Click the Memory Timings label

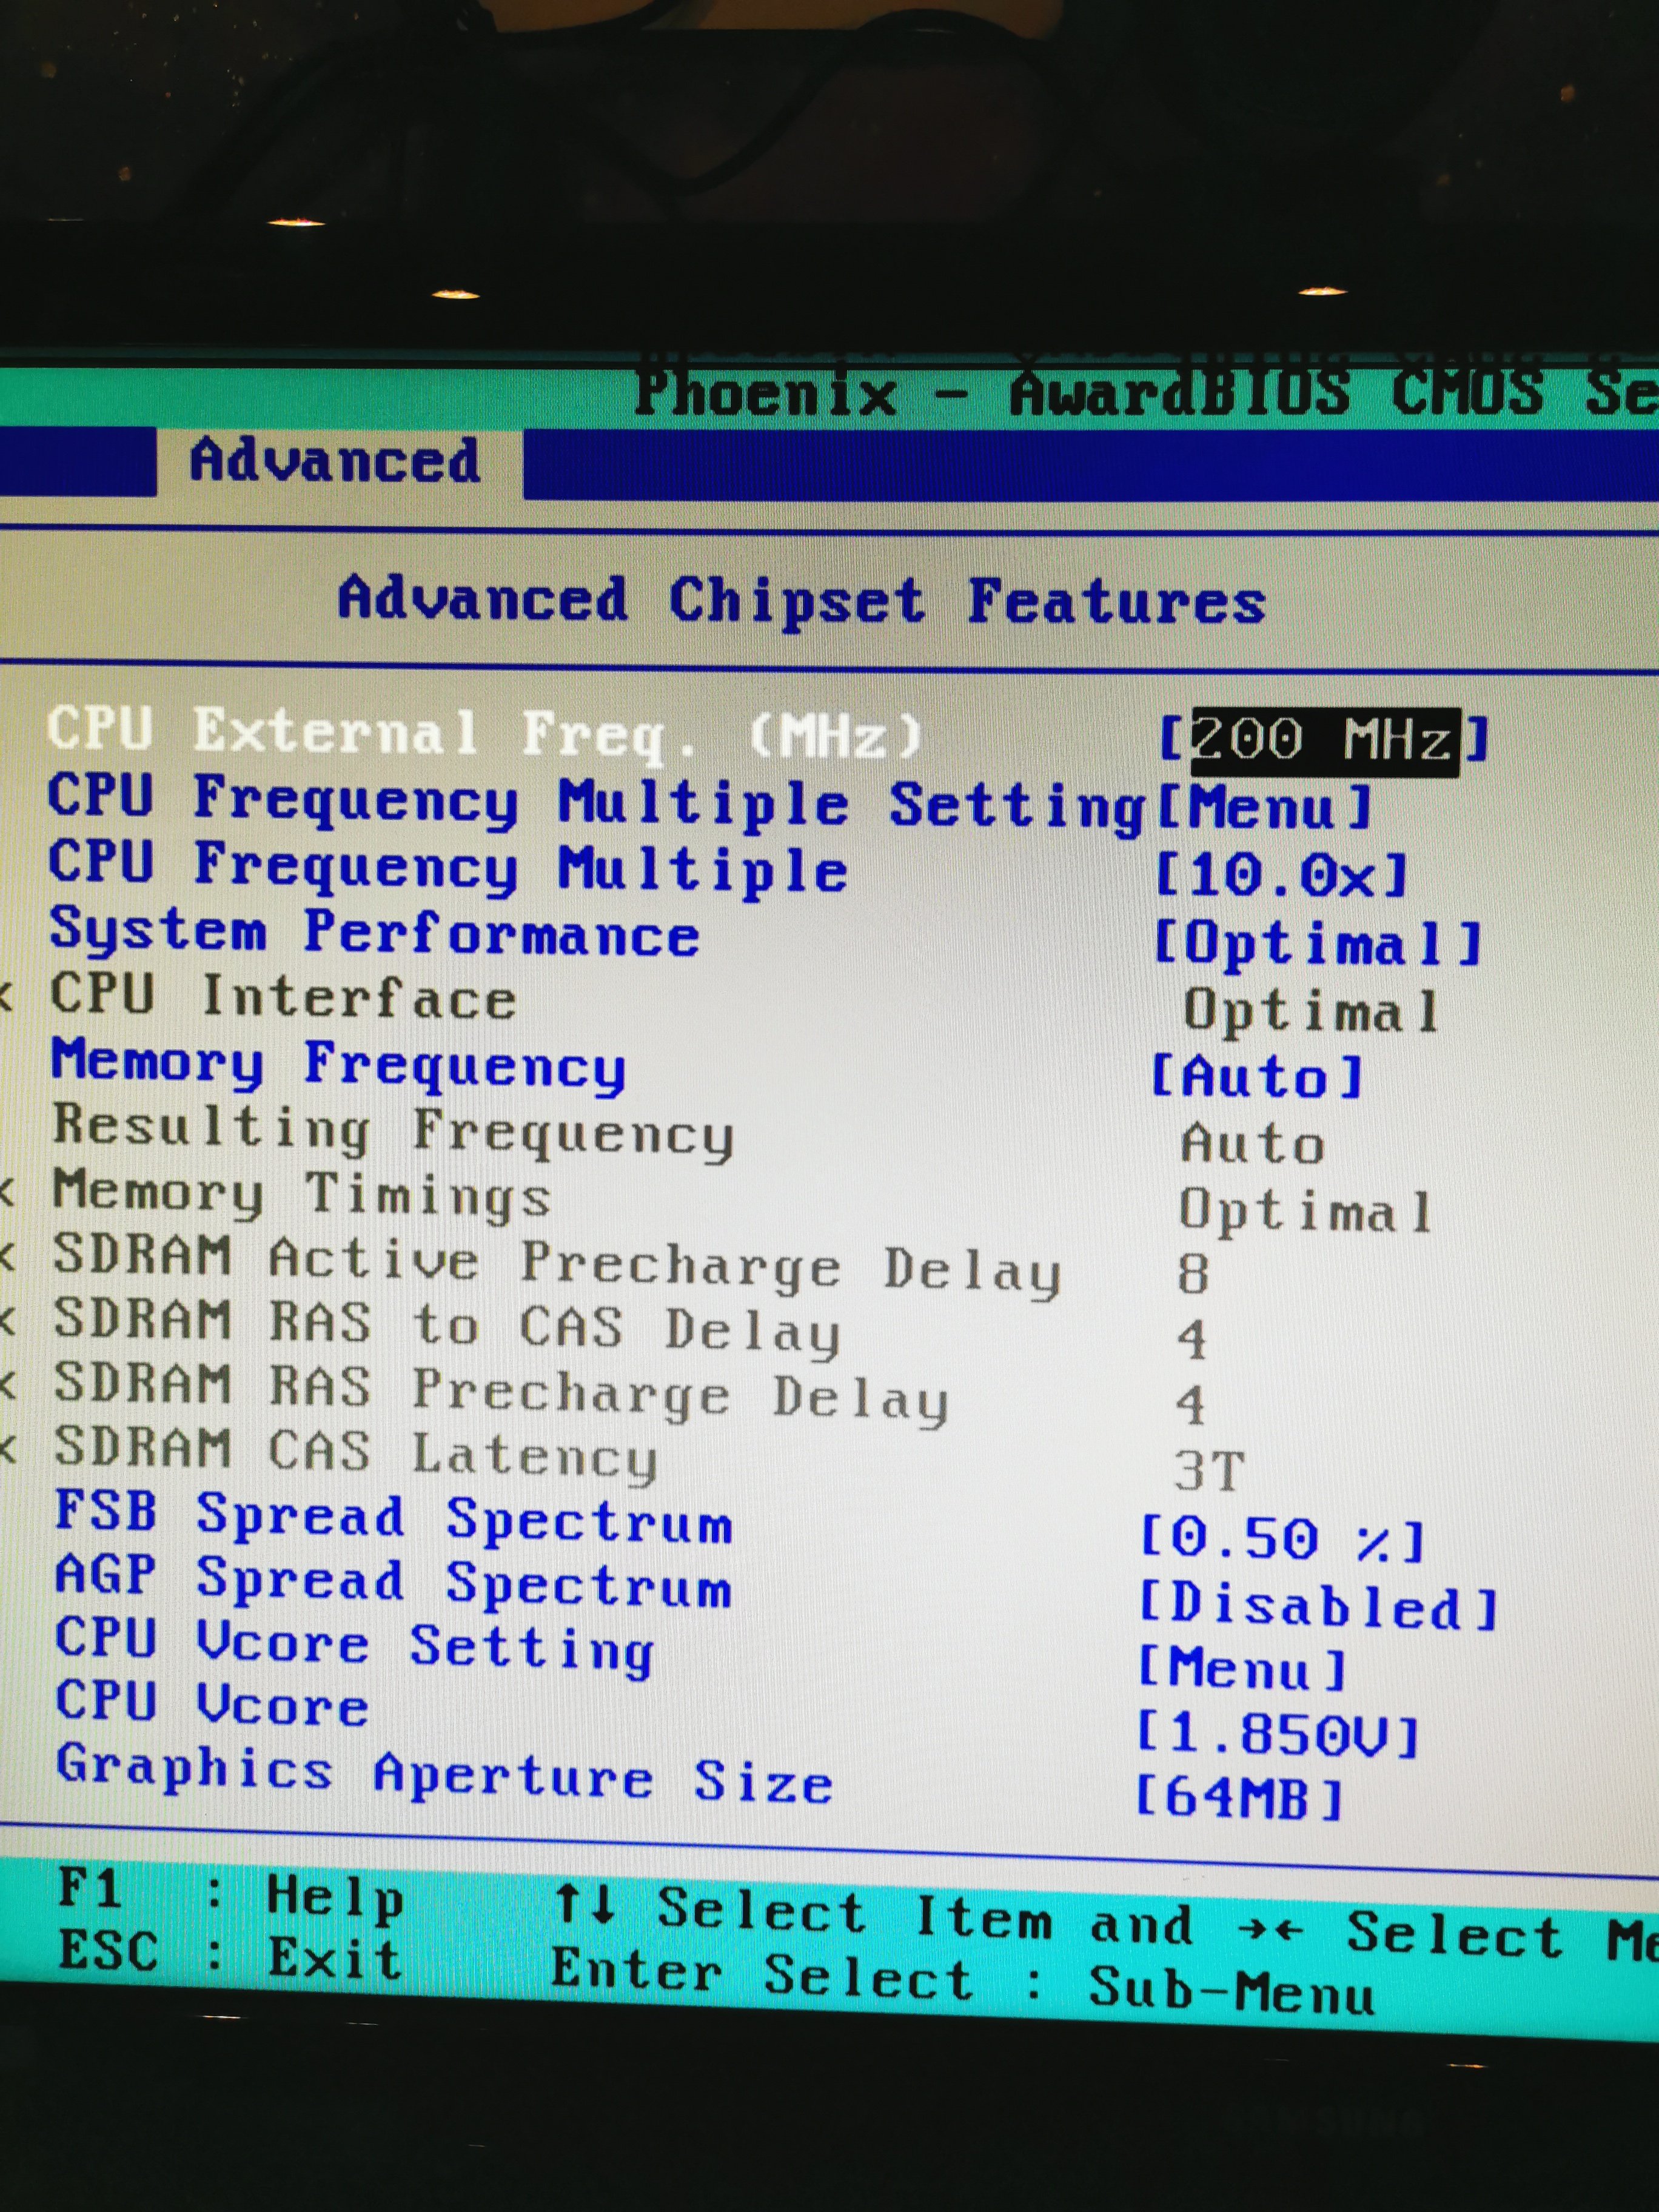[302, 1194]
